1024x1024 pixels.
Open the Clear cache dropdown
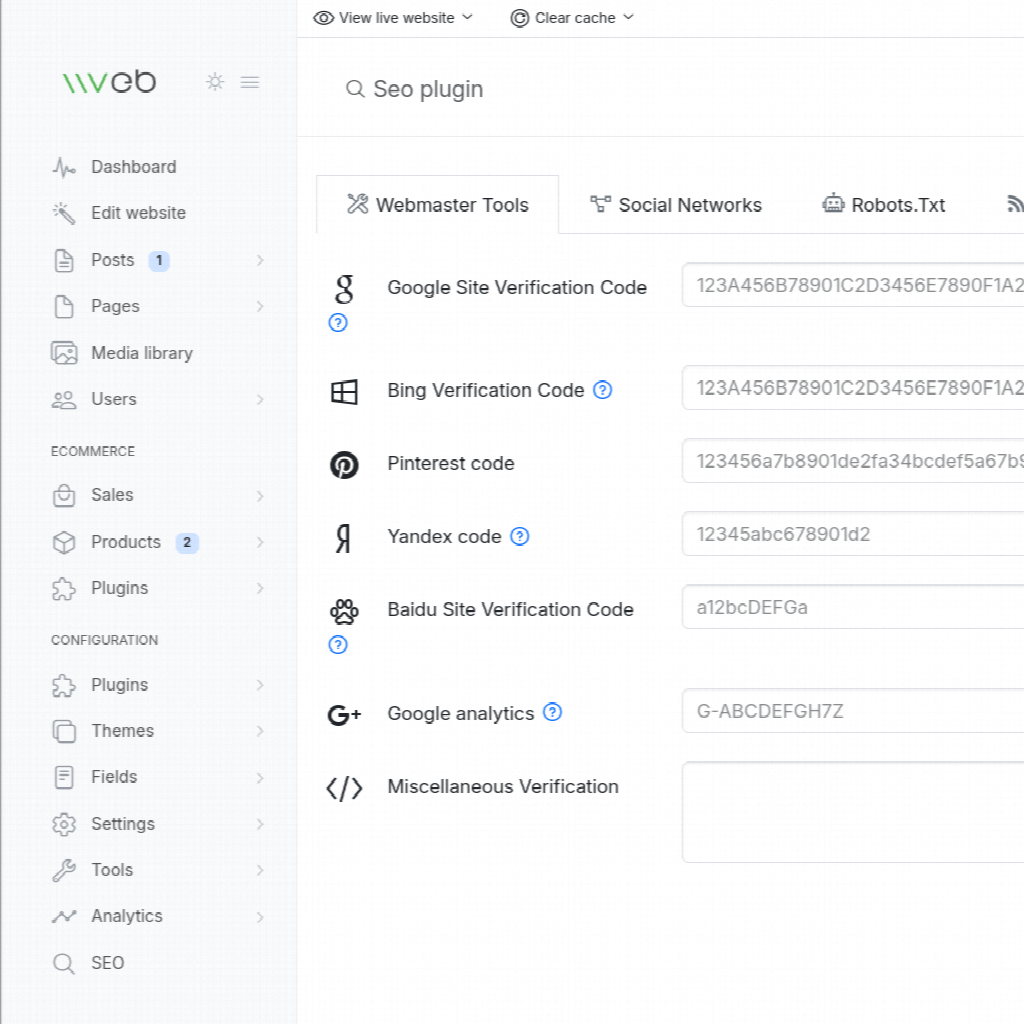point(572,18)
